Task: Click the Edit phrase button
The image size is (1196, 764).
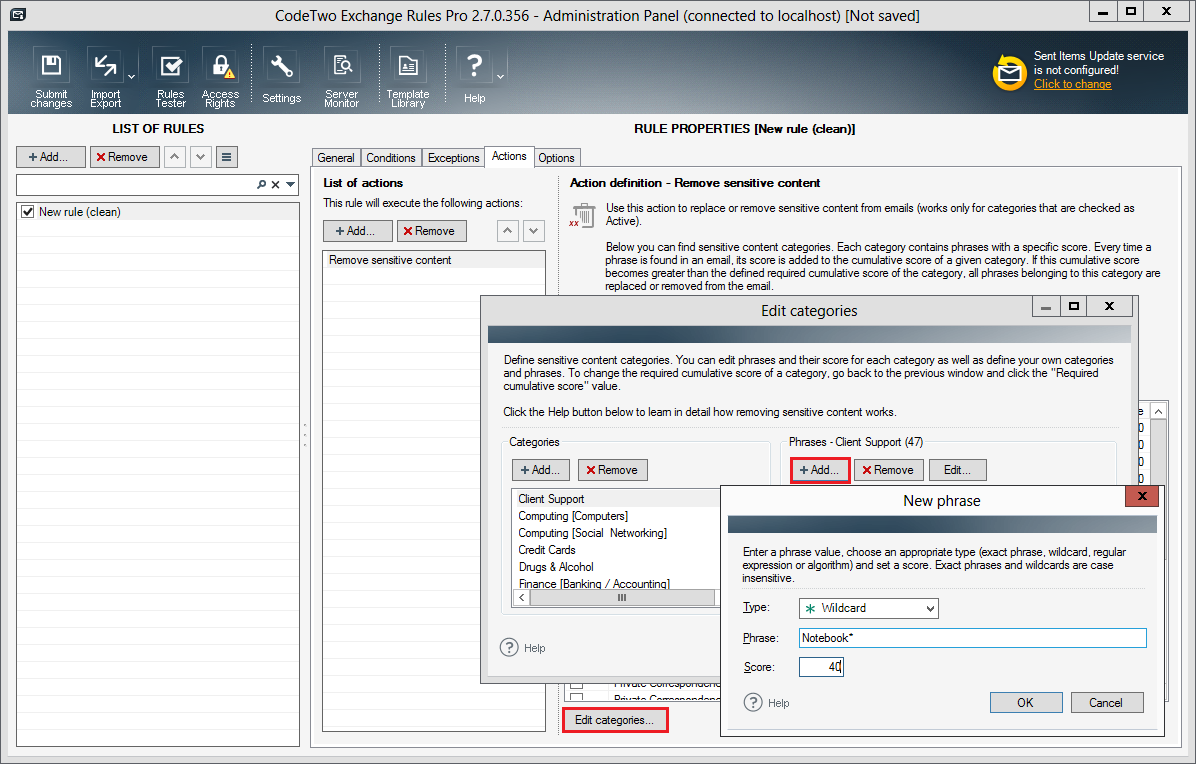Action: (x=957, y=470)
